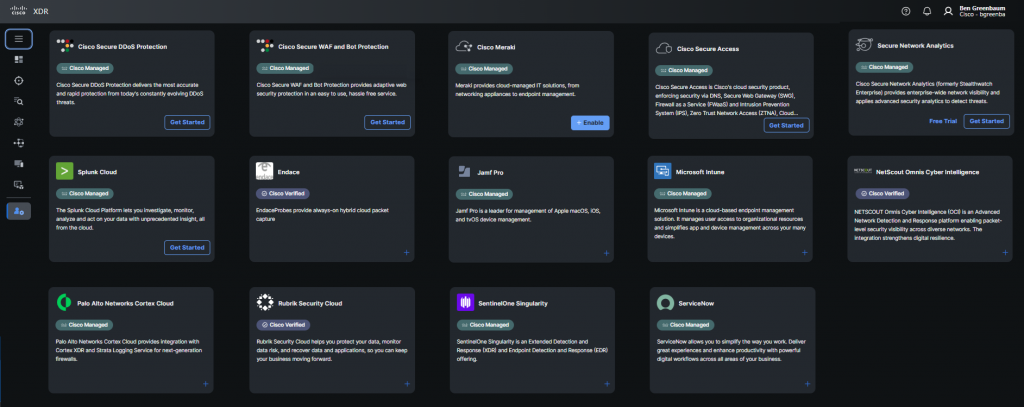Open the dashboard grid icon in sidebar
The height and width of the screenshot is (407, 1024).
(x=18, y=60)
